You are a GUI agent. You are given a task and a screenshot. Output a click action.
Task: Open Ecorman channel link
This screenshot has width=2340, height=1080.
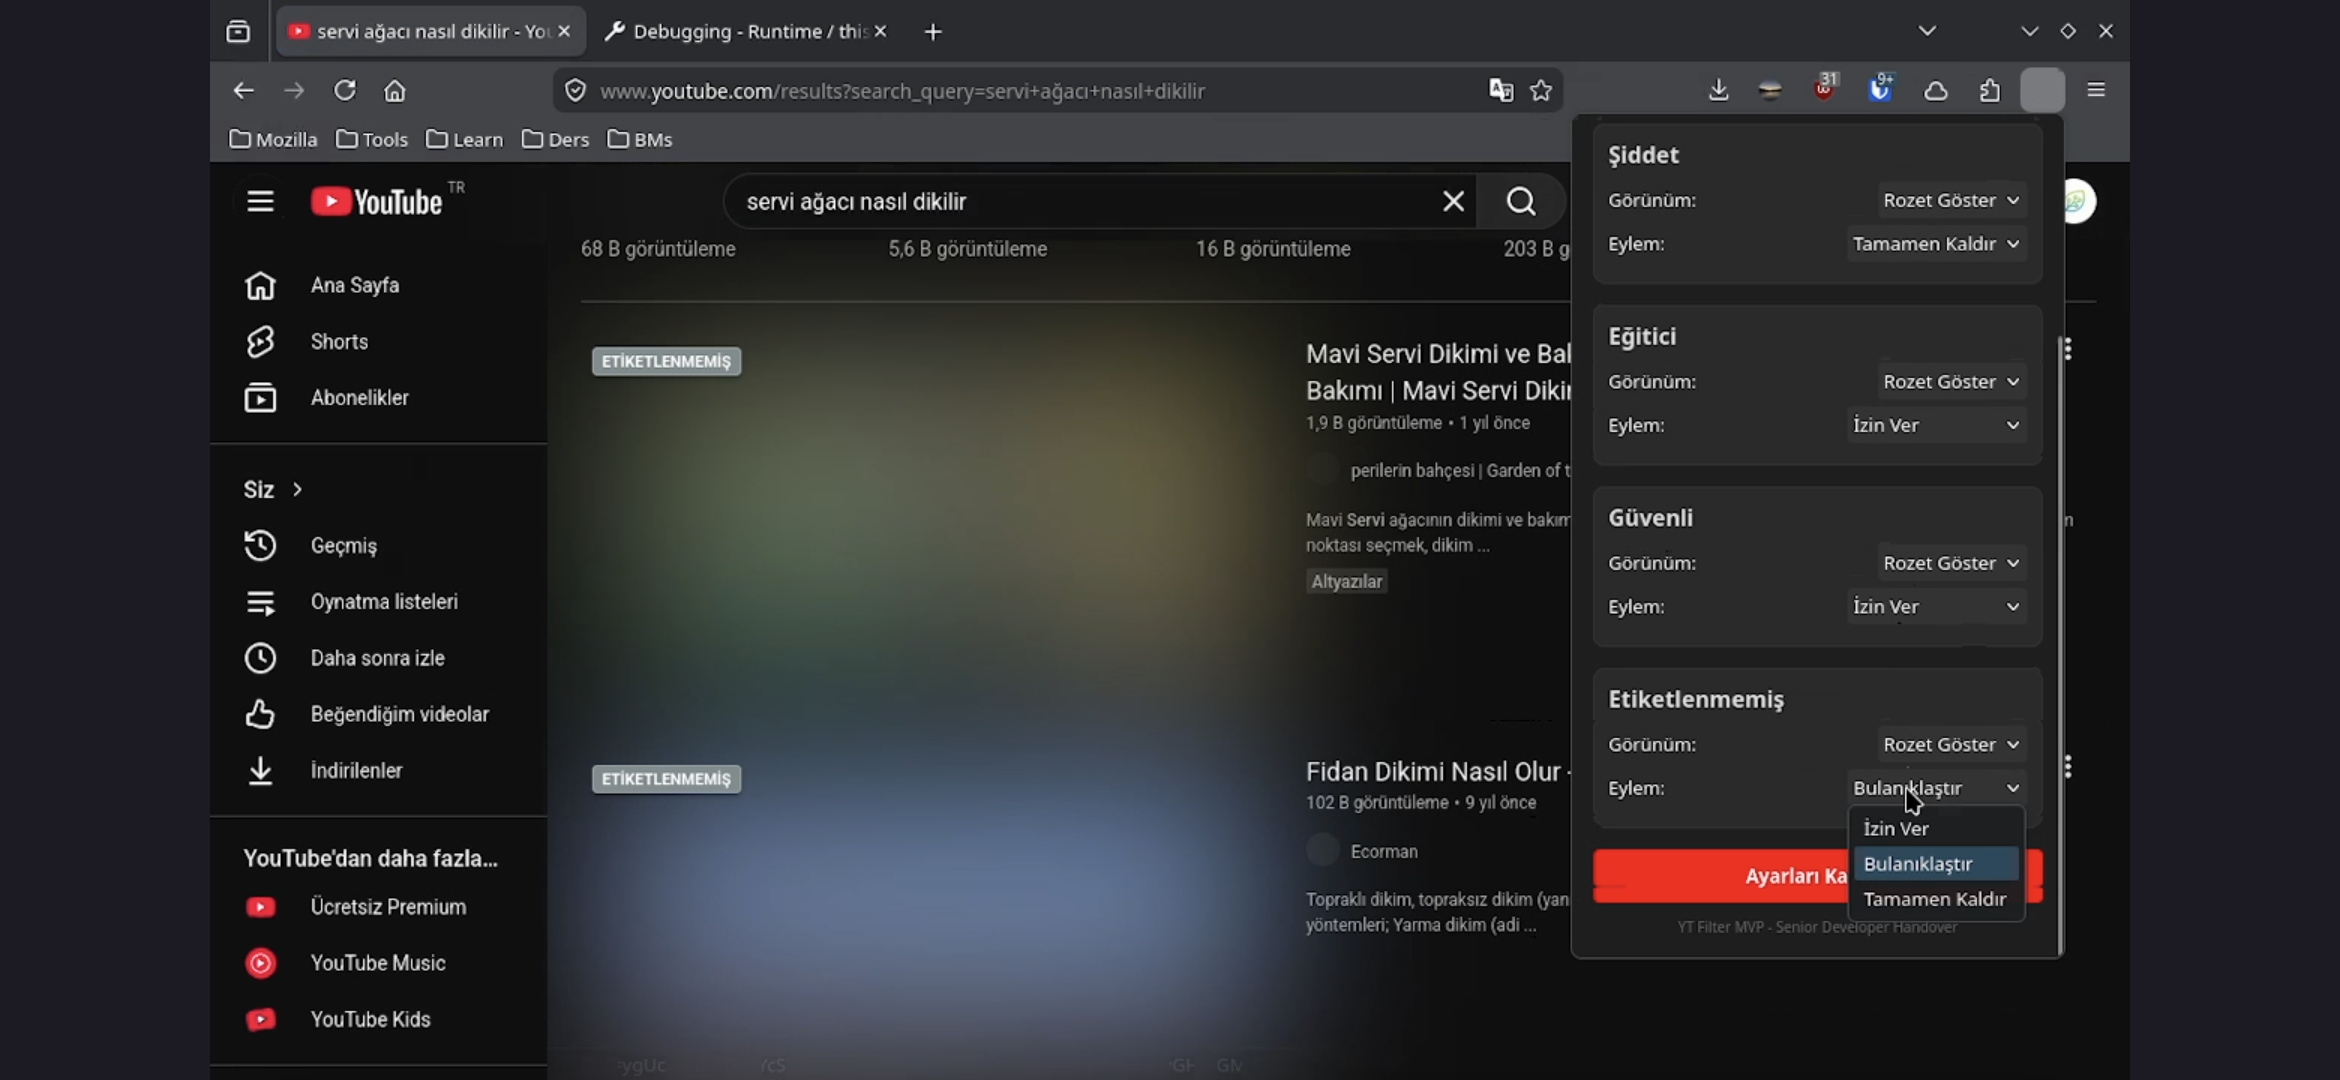click(1384, 851)
